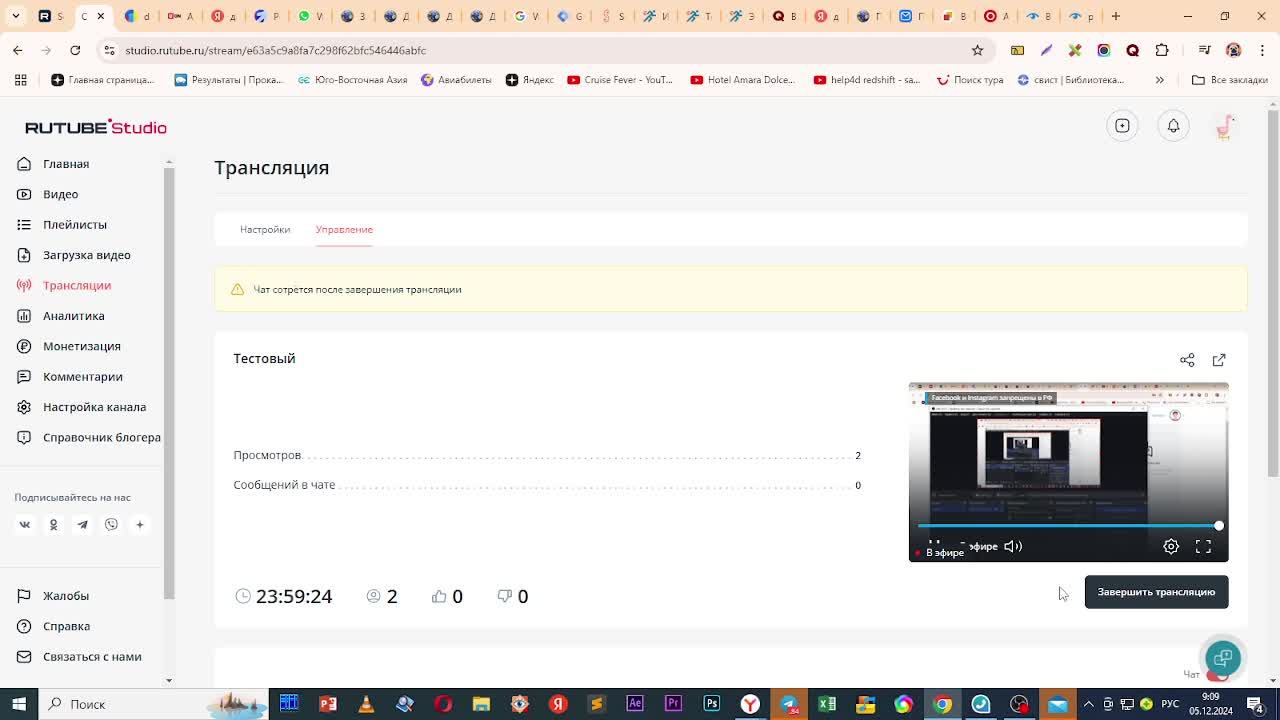
Task: Open Загрузка видео in sidebar
Action: point(74,255)
